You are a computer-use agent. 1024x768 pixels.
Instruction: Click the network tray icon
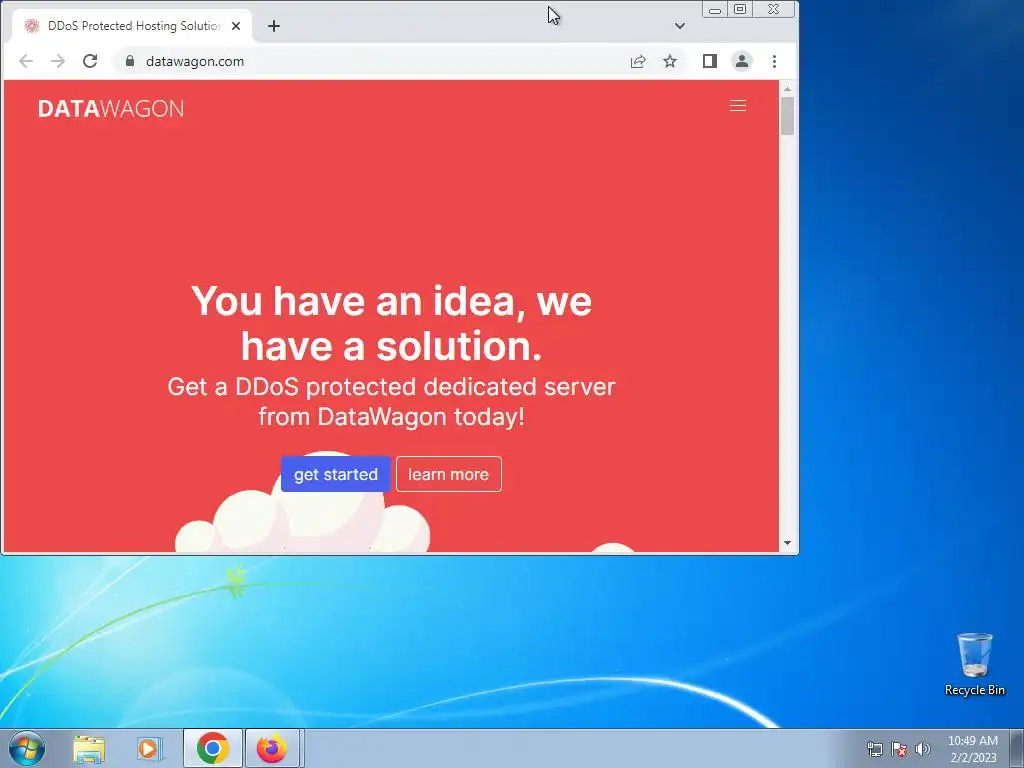874,749
